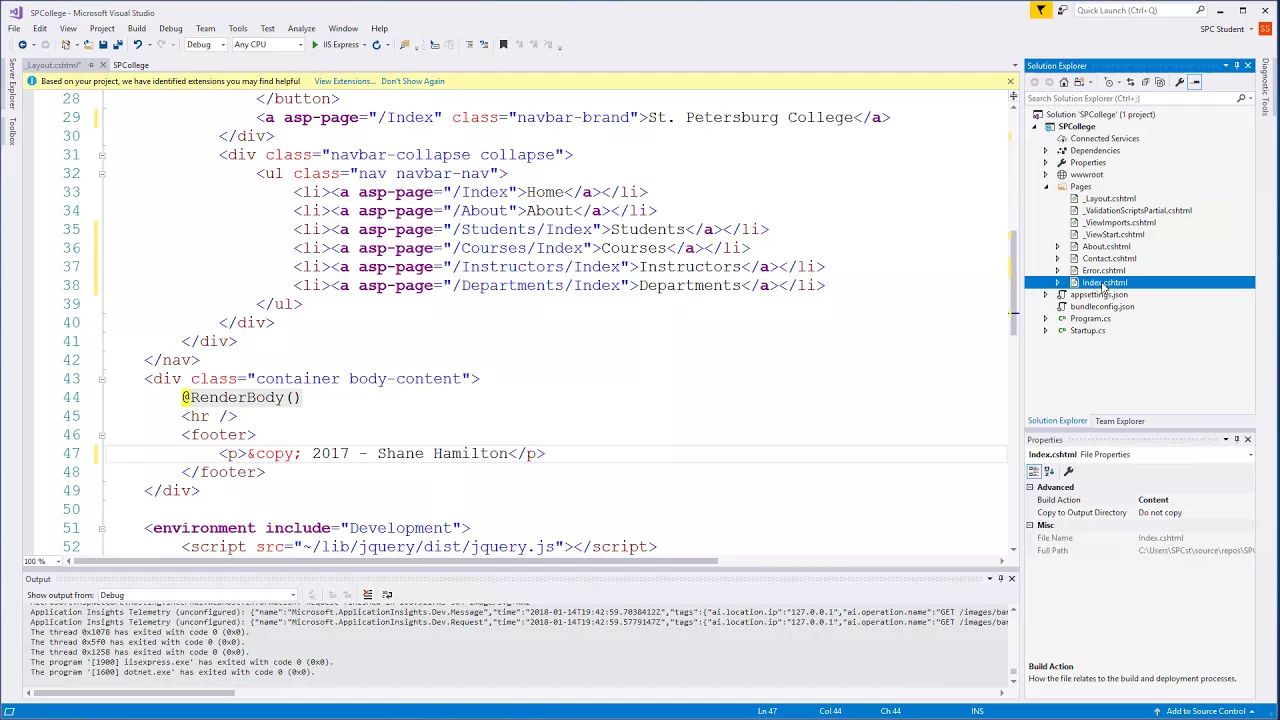Open Properties wrench icon in Solution Explorer toolbar
The image size is (1280, 720).
point(1180,82)
